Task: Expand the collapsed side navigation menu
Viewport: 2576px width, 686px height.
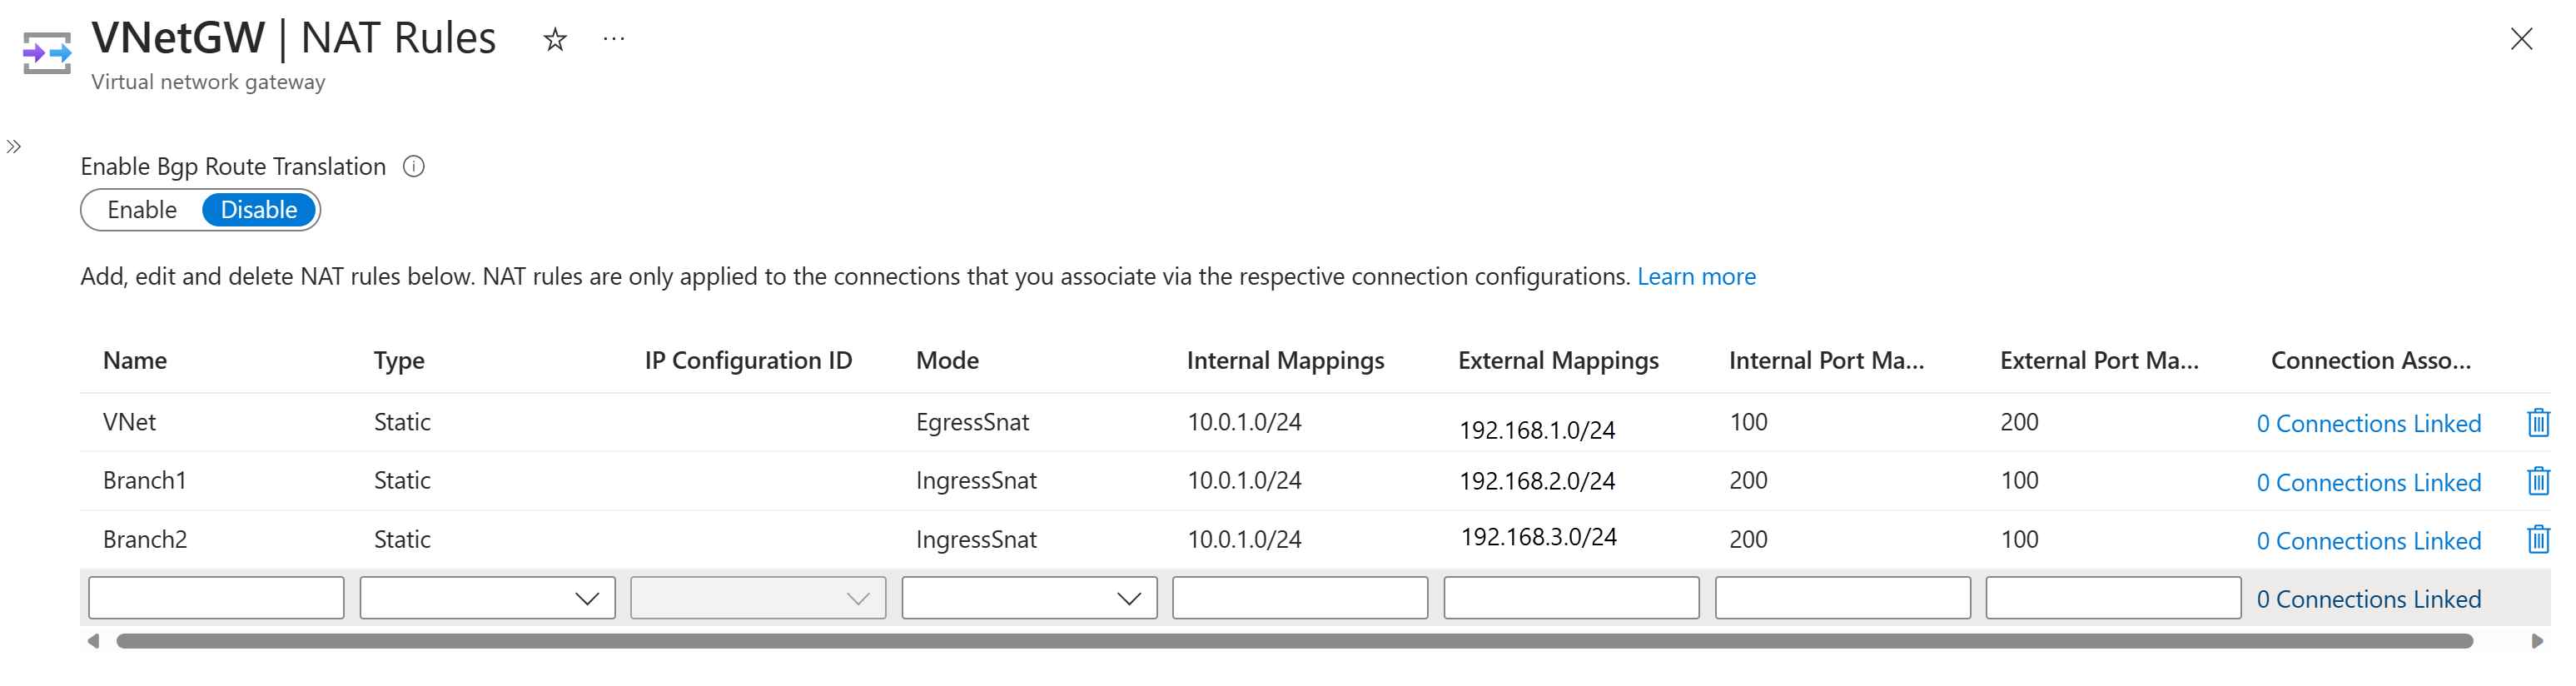Action: [x=14, y=147]
